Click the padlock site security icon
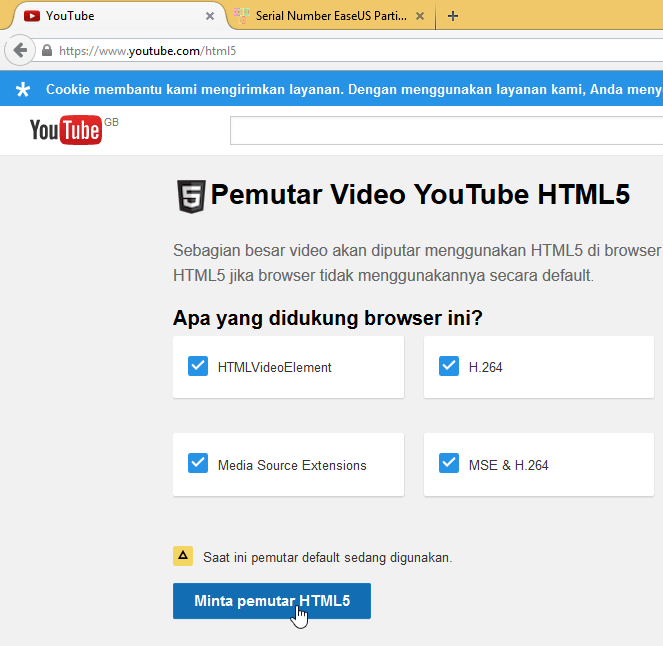Image resolution: width=663 pixels, height=646 pixels. [x=47, y=50]
